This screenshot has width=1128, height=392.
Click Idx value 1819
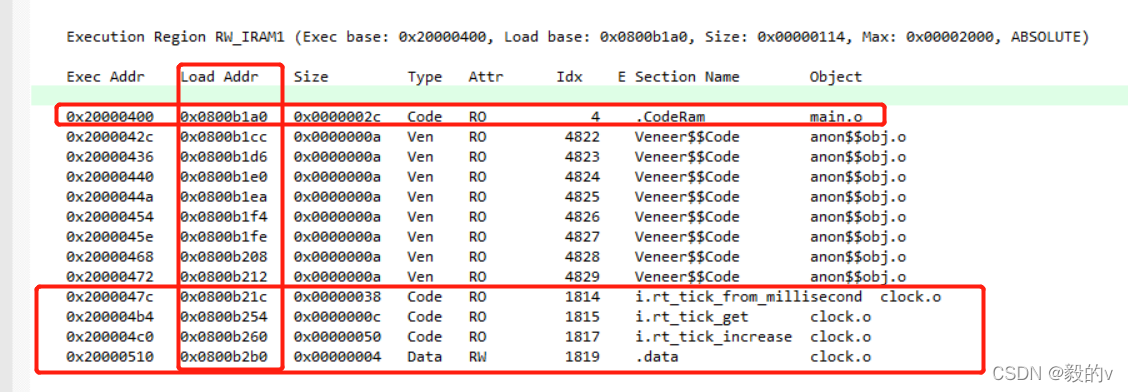coord(582,357)
